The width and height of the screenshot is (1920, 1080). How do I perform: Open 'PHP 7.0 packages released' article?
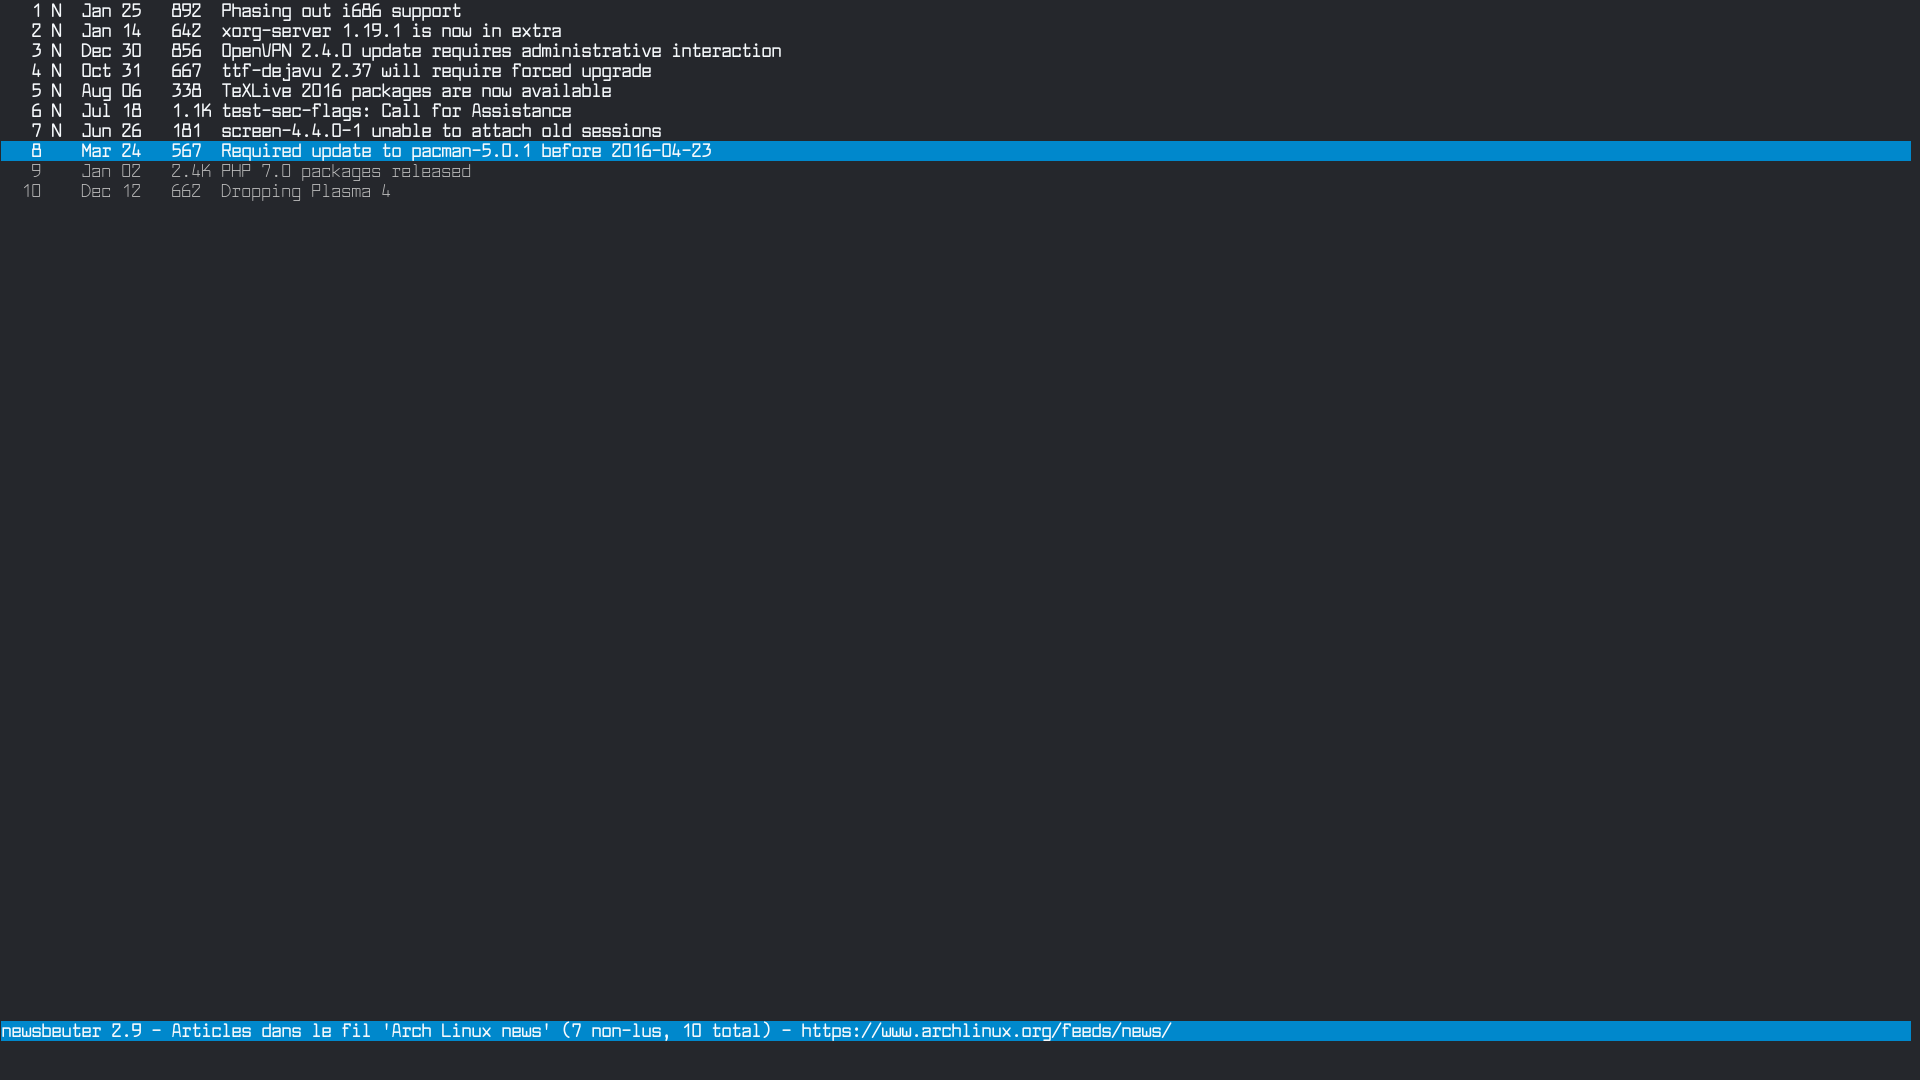coord(345,171)
